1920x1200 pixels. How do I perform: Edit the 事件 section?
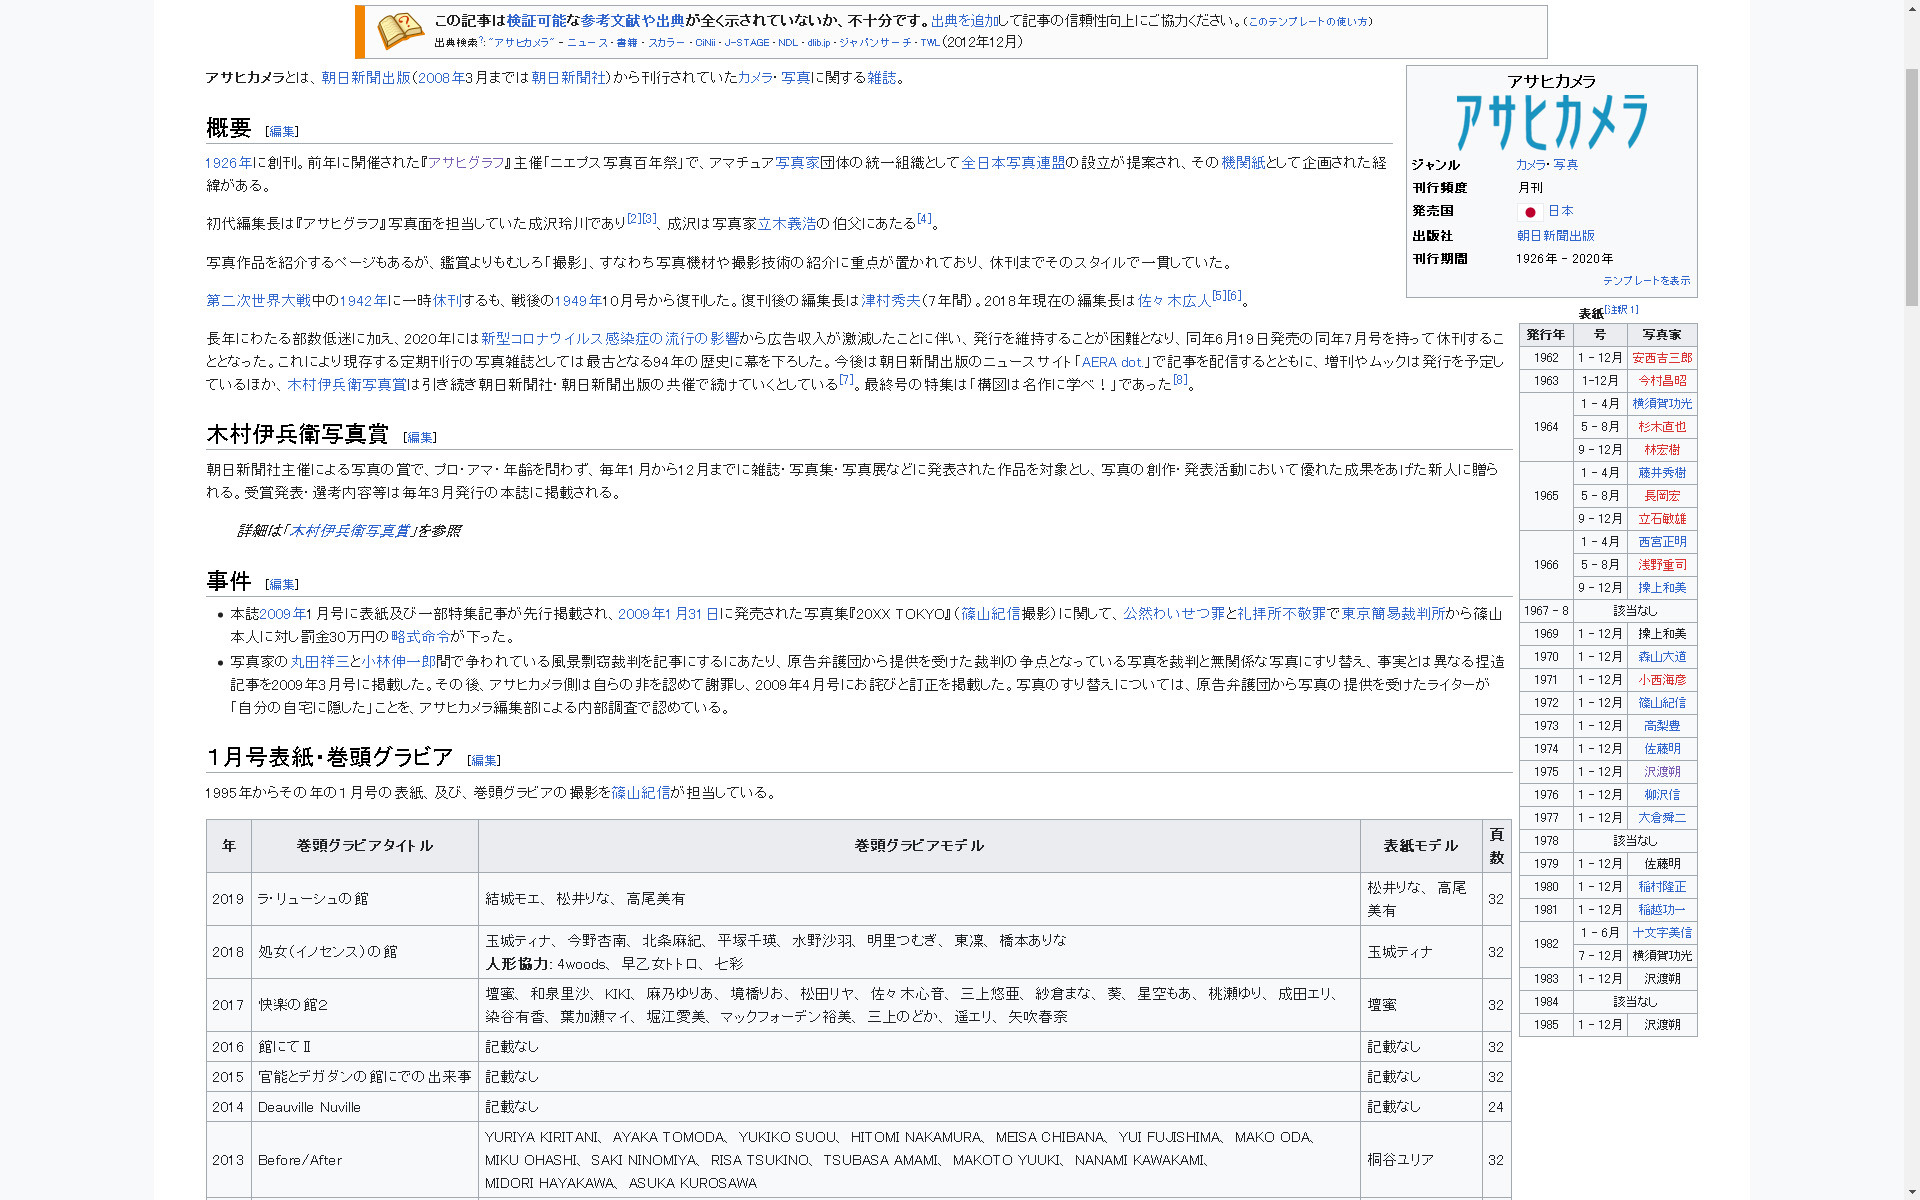[x=282, y=584]
